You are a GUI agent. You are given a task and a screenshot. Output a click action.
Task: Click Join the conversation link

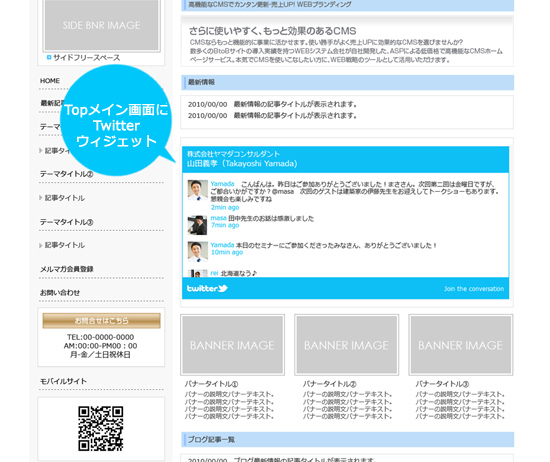pyautogui.click(x=474, y=289)
